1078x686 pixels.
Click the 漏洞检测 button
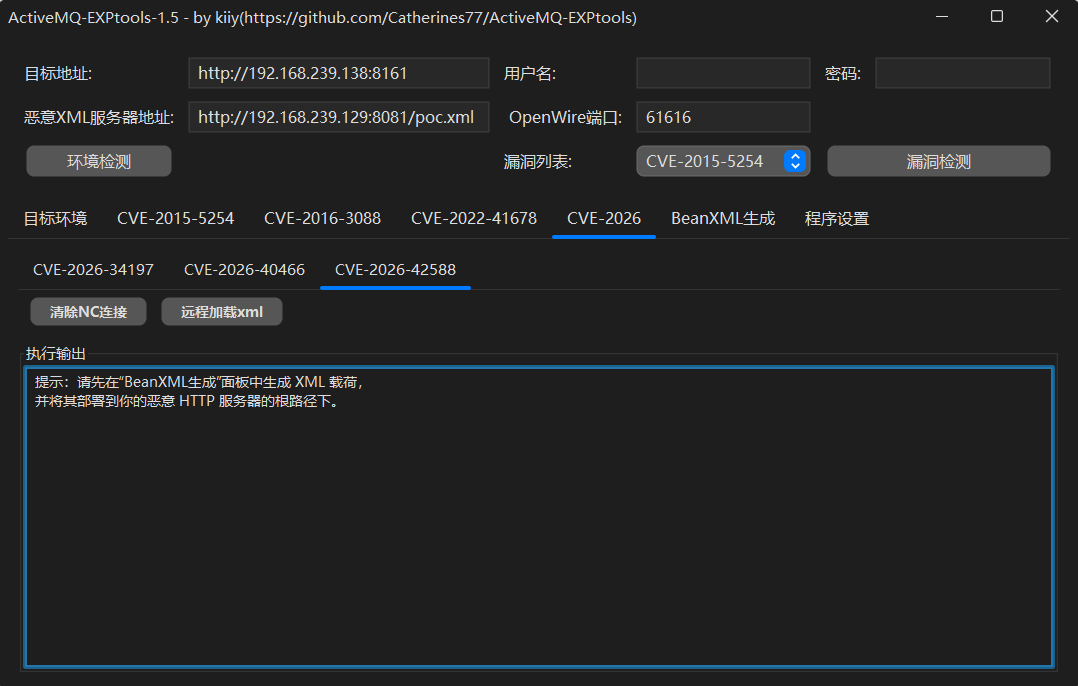click(x=938, y=162)
